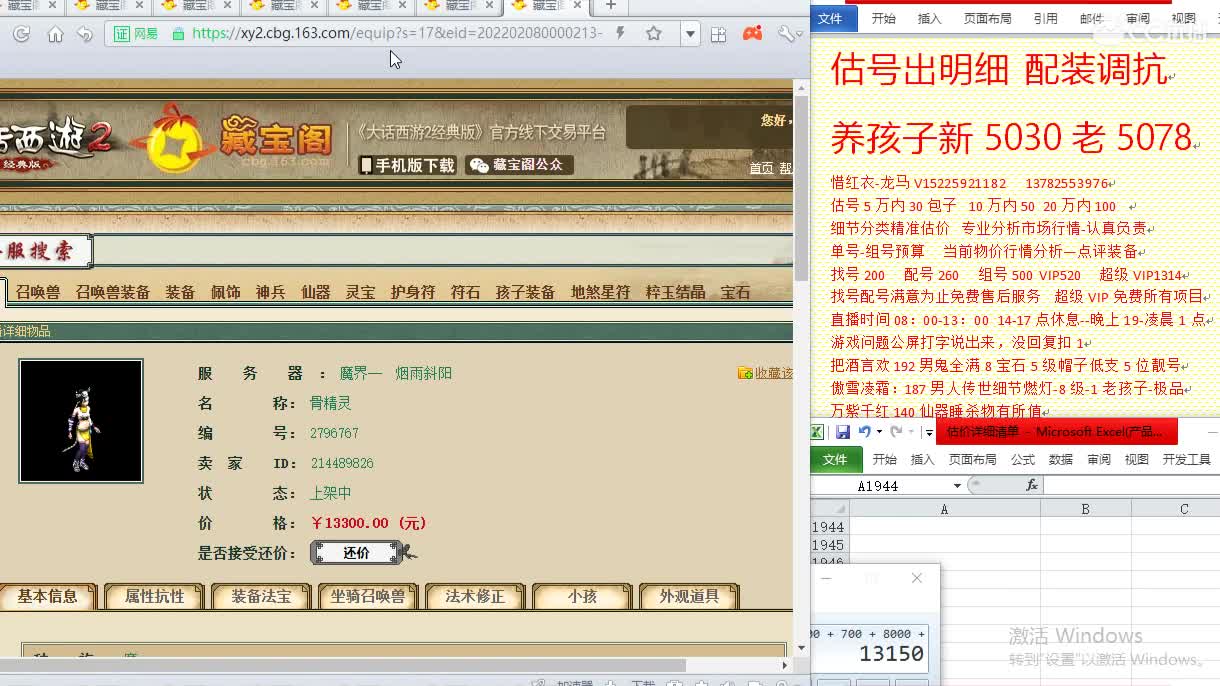This screenshot has height=686, width=1220.
Task: Click the Excel save icon in quick access
Action: 843,432
